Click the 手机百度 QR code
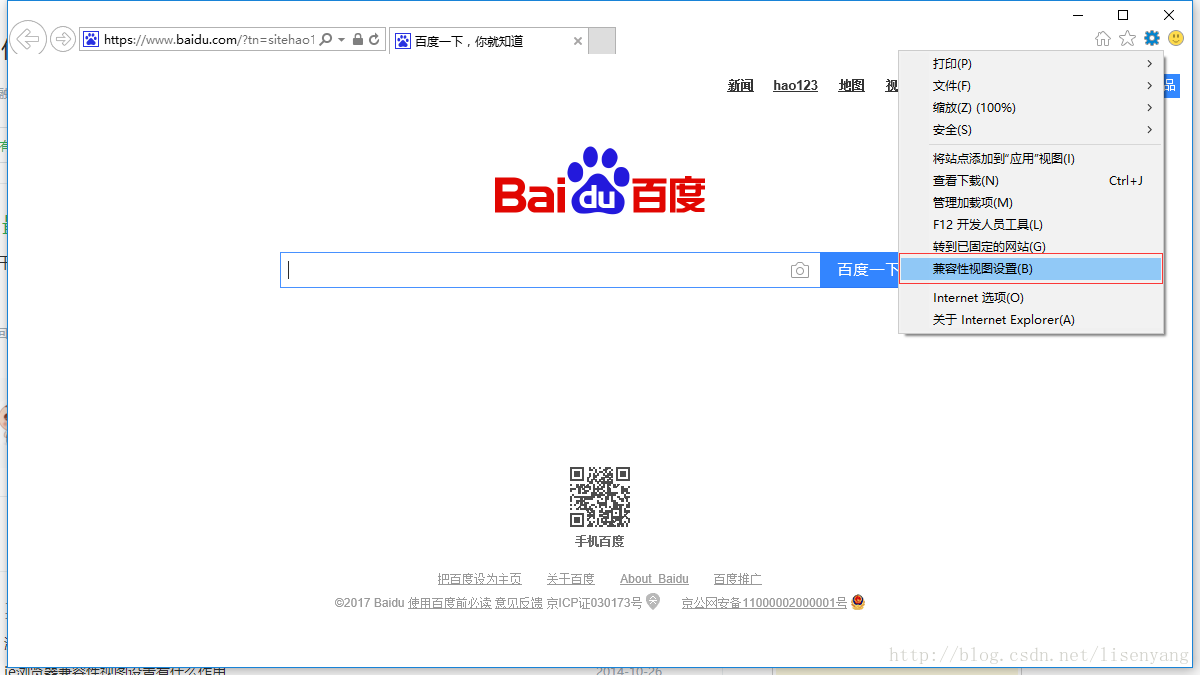Image resolution: width=1200 pixels, height=675 pixels. tap(600, 497)
